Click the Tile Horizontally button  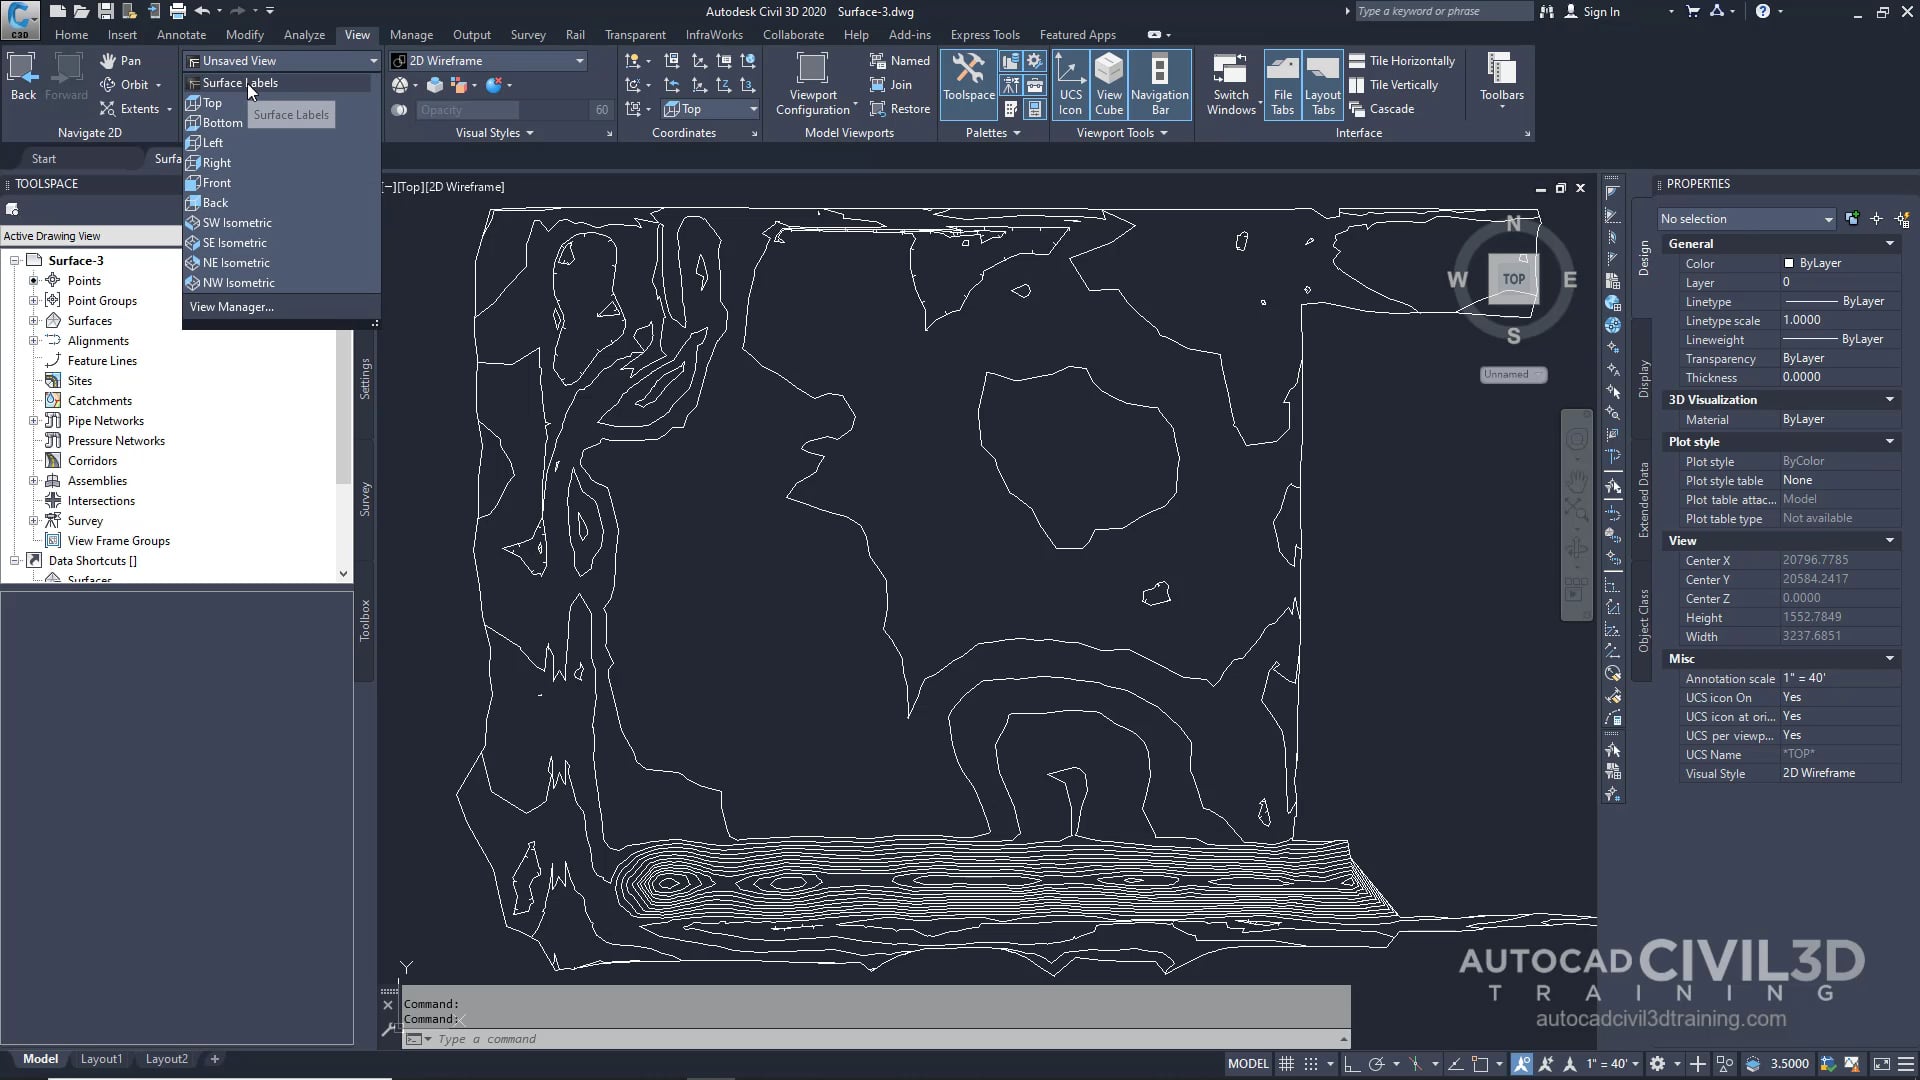[x=1402, y=61]
